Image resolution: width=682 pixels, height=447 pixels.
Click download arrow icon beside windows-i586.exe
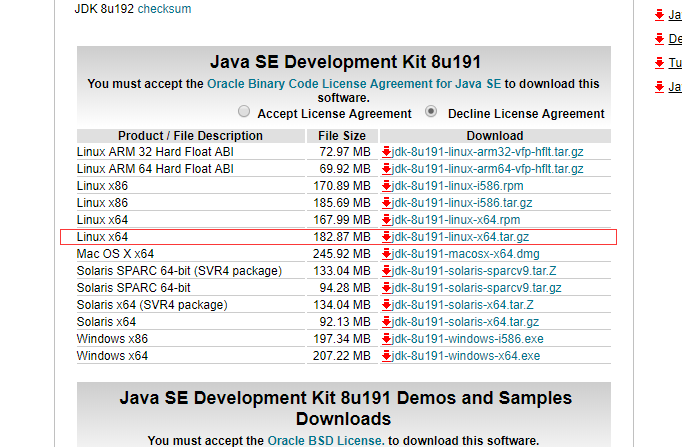386,338
